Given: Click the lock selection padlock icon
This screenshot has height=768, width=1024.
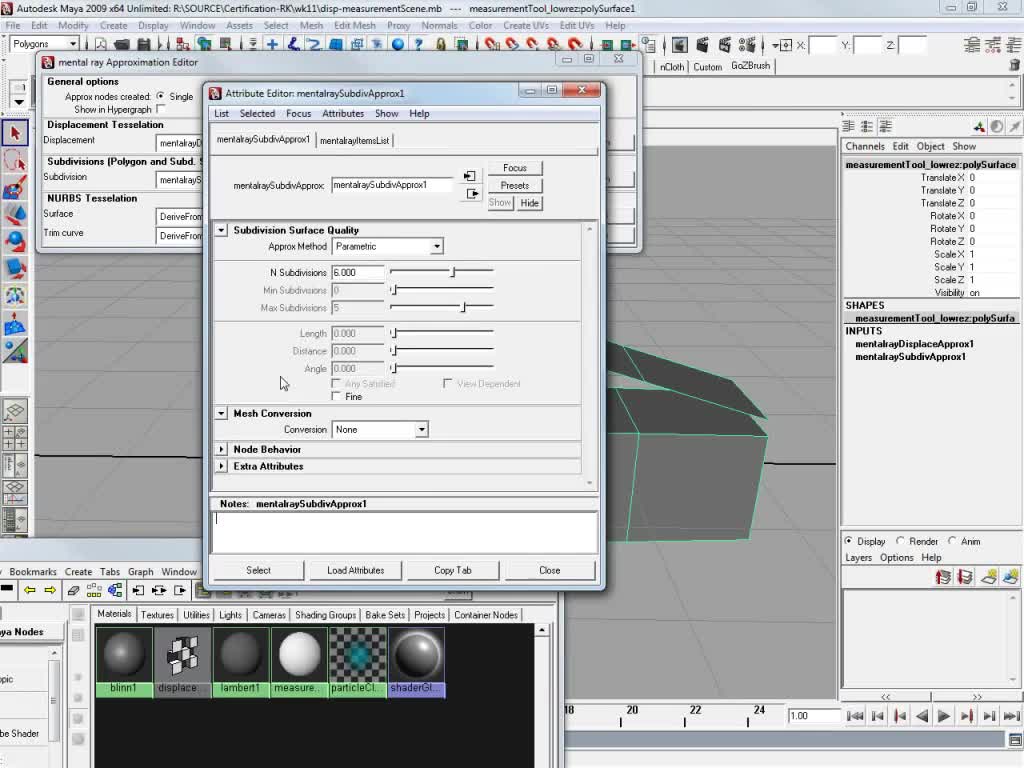Looking at the screenshot, I should pyautogui.click(x=441, y=44).
